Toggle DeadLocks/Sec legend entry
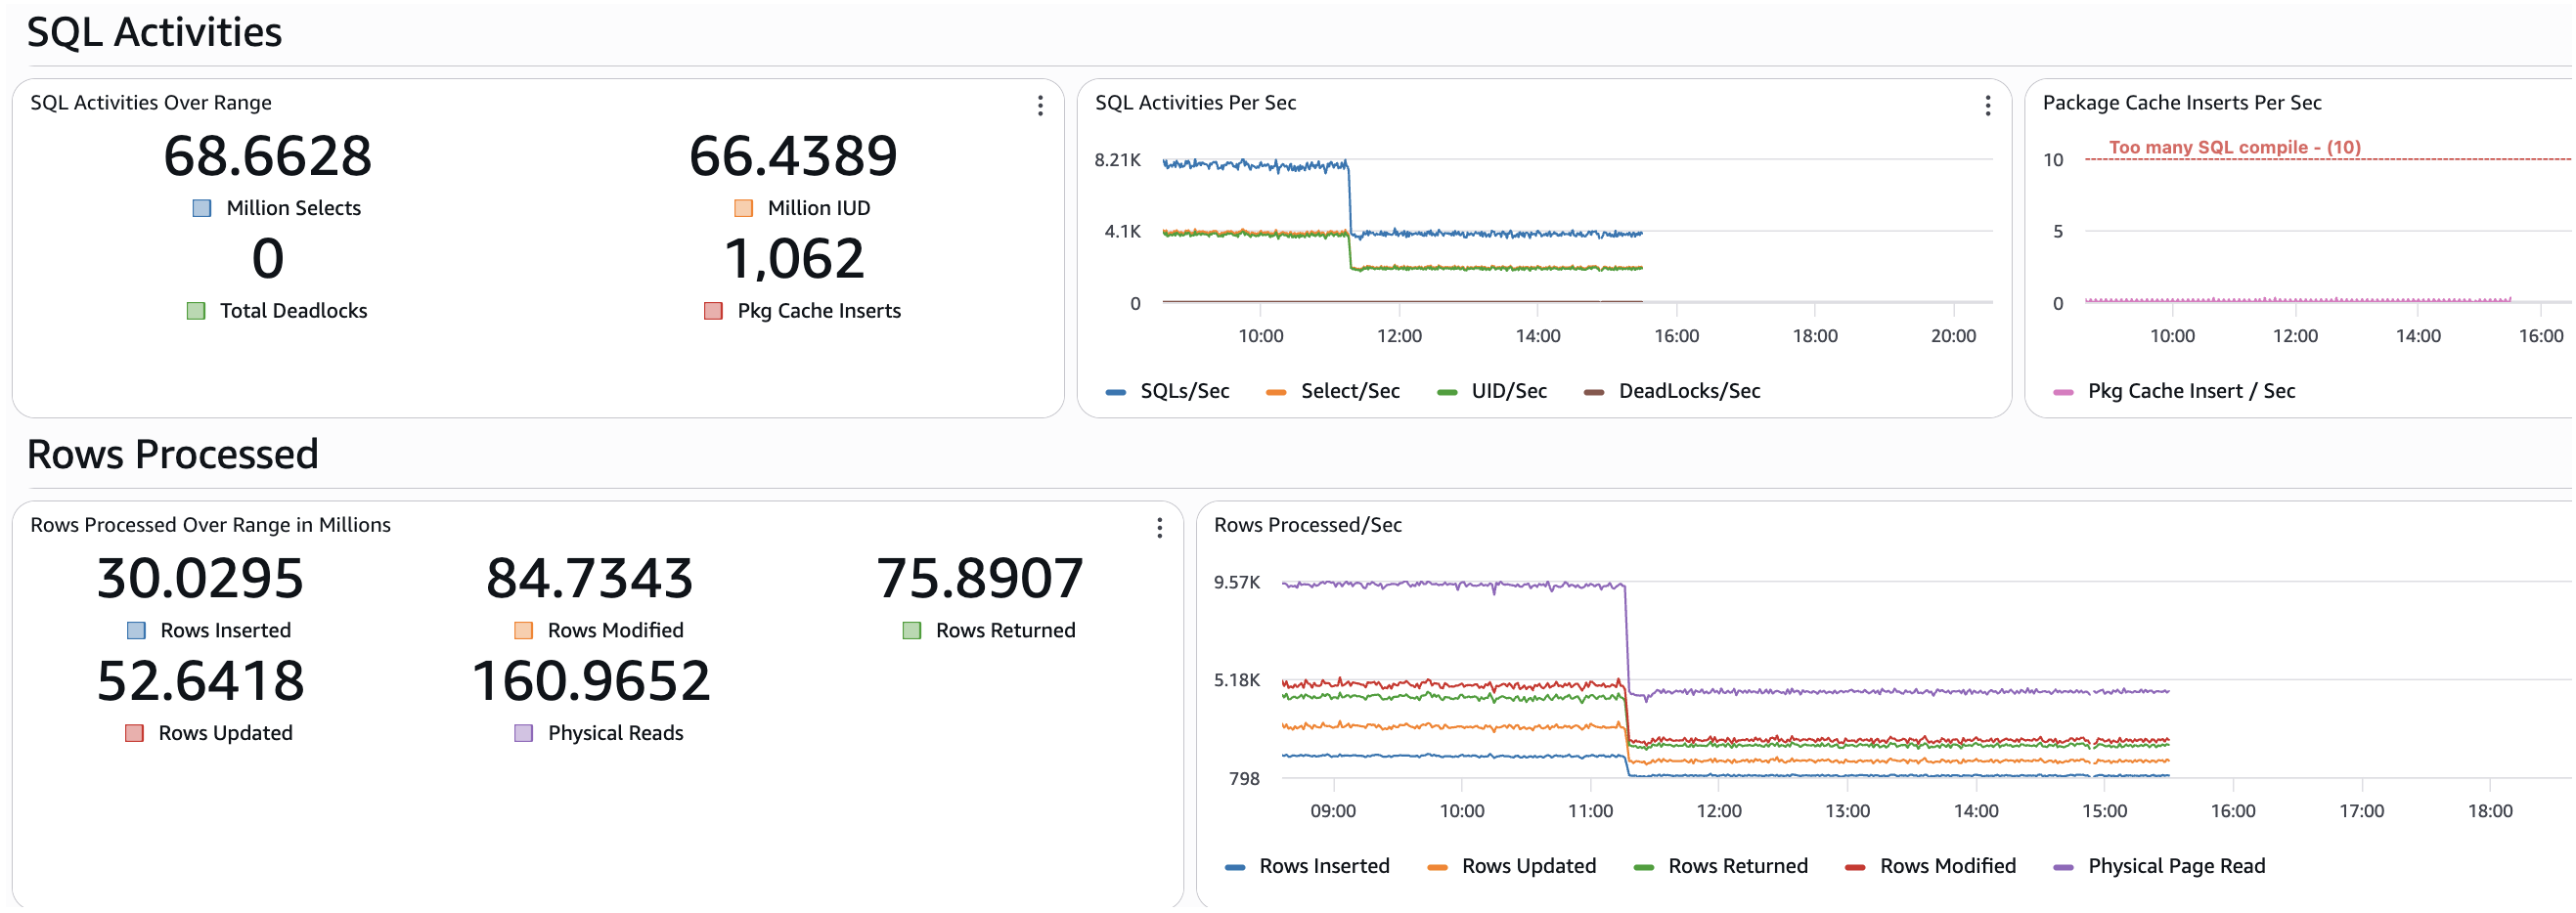The height and width of the screenshot is (913, 2576). (1672, 391)
